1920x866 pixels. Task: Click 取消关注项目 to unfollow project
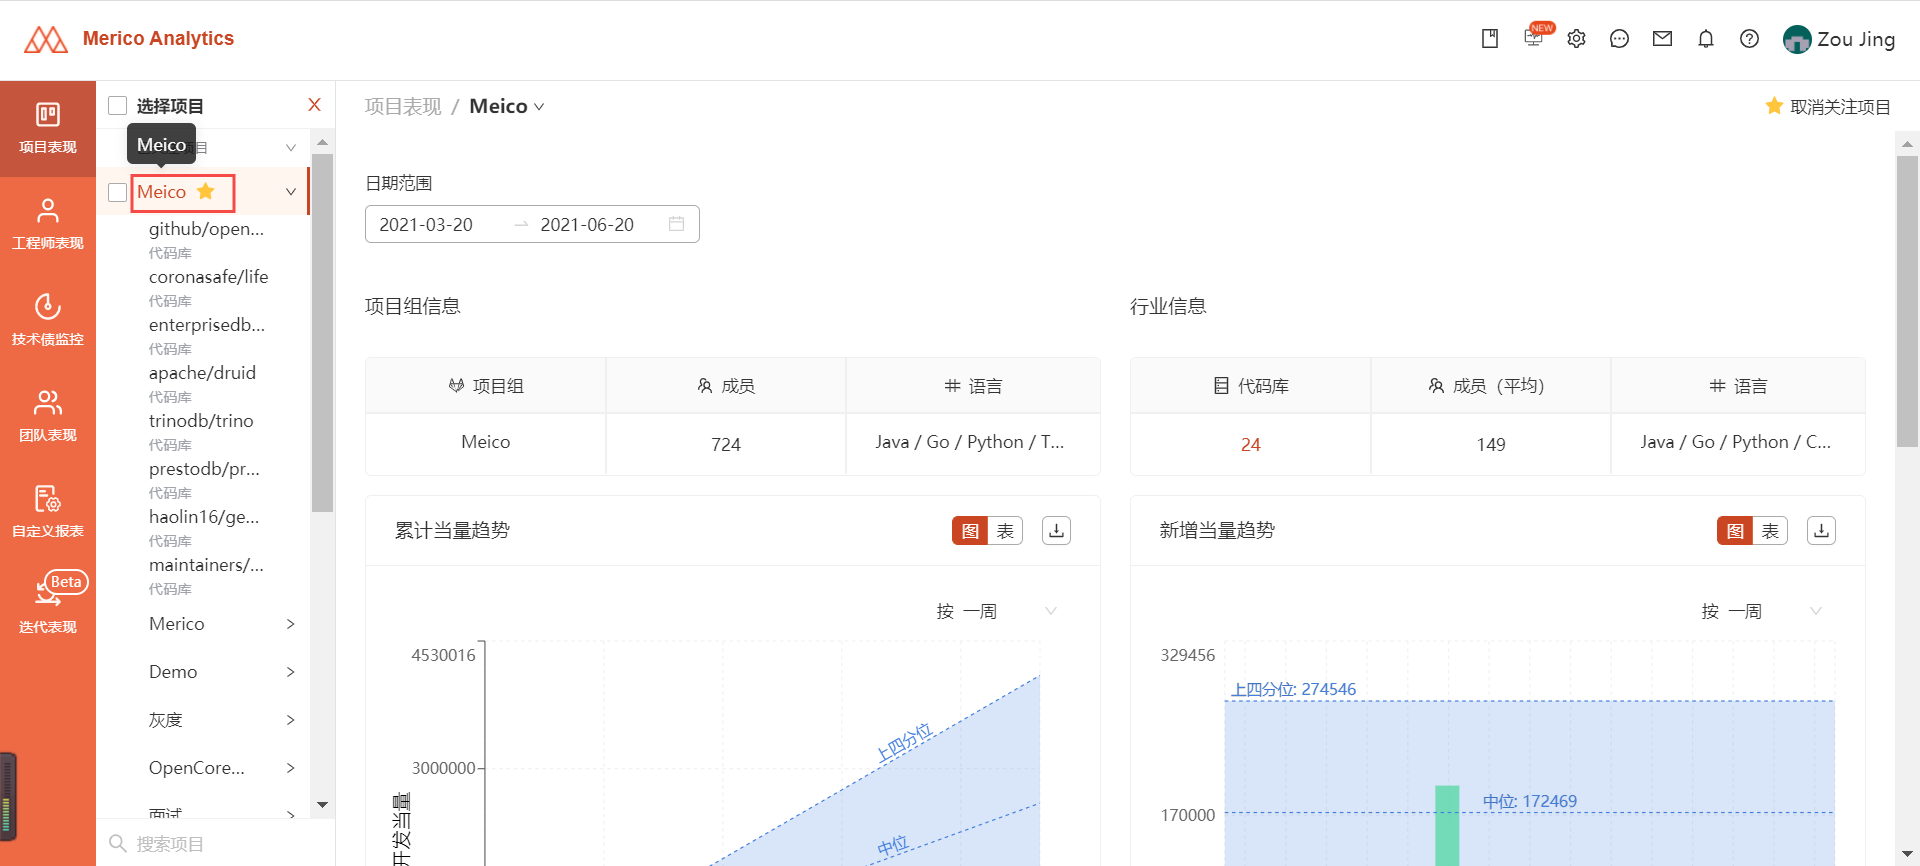(x=1828, y=106)
